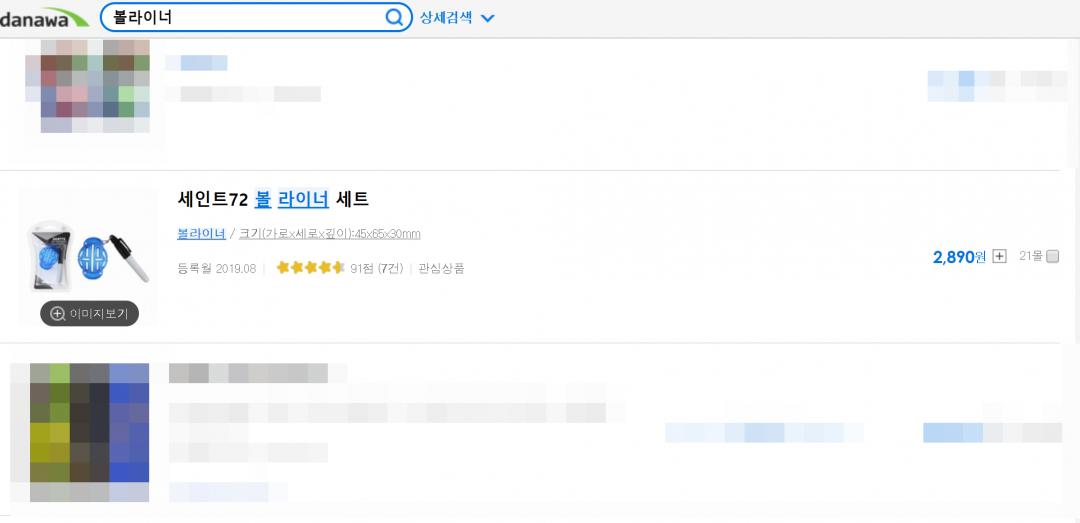Click the 2,890원 price link
The width and height of the screenshot is (1080, 523).
959,257
